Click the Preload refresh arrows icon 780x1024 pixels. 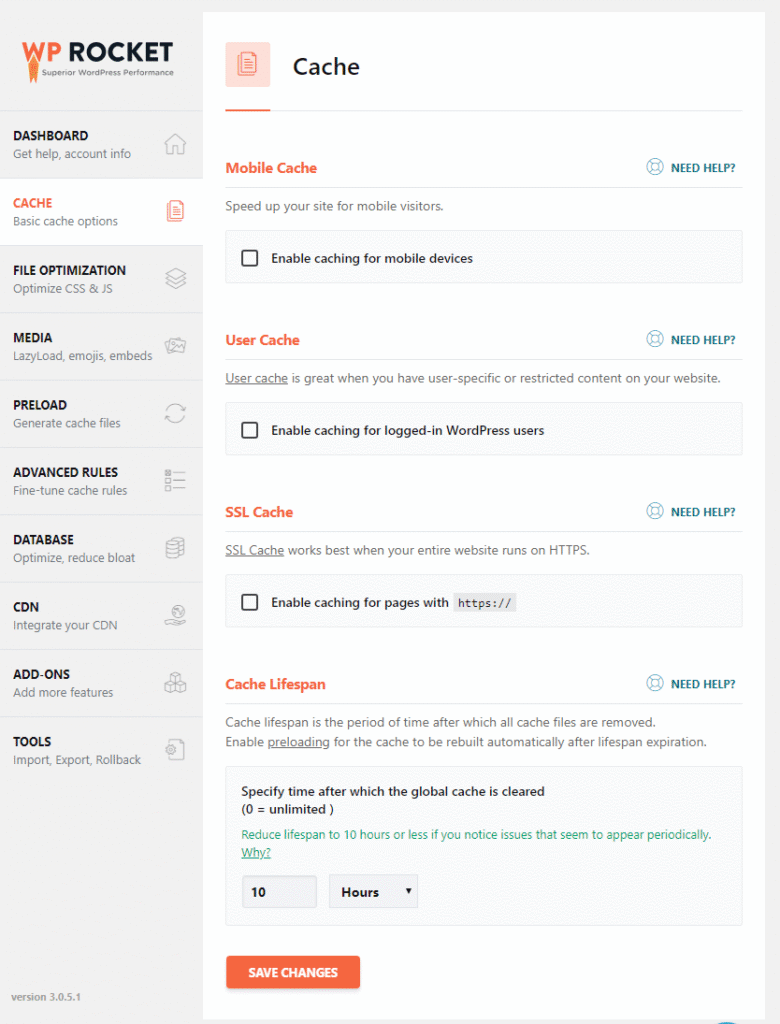pyautogui.click(x=175, y=413)
